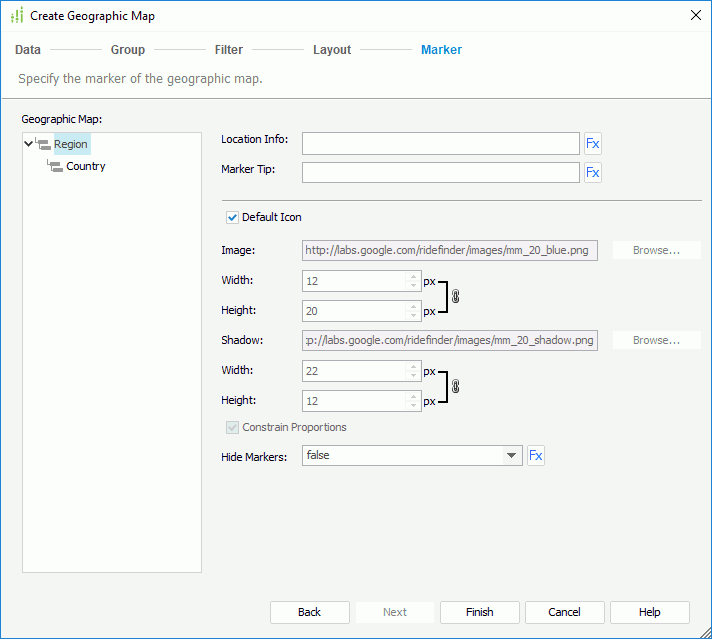
Task: Decrease the shadow Height spinner value
Action: coord(413,405)
